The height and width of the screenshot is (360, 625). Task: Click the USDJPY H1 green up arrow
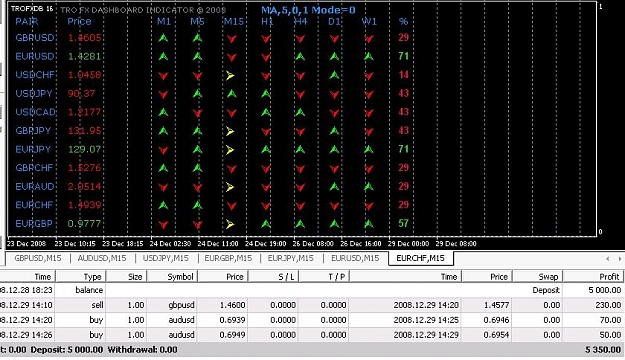pos(266,94)
